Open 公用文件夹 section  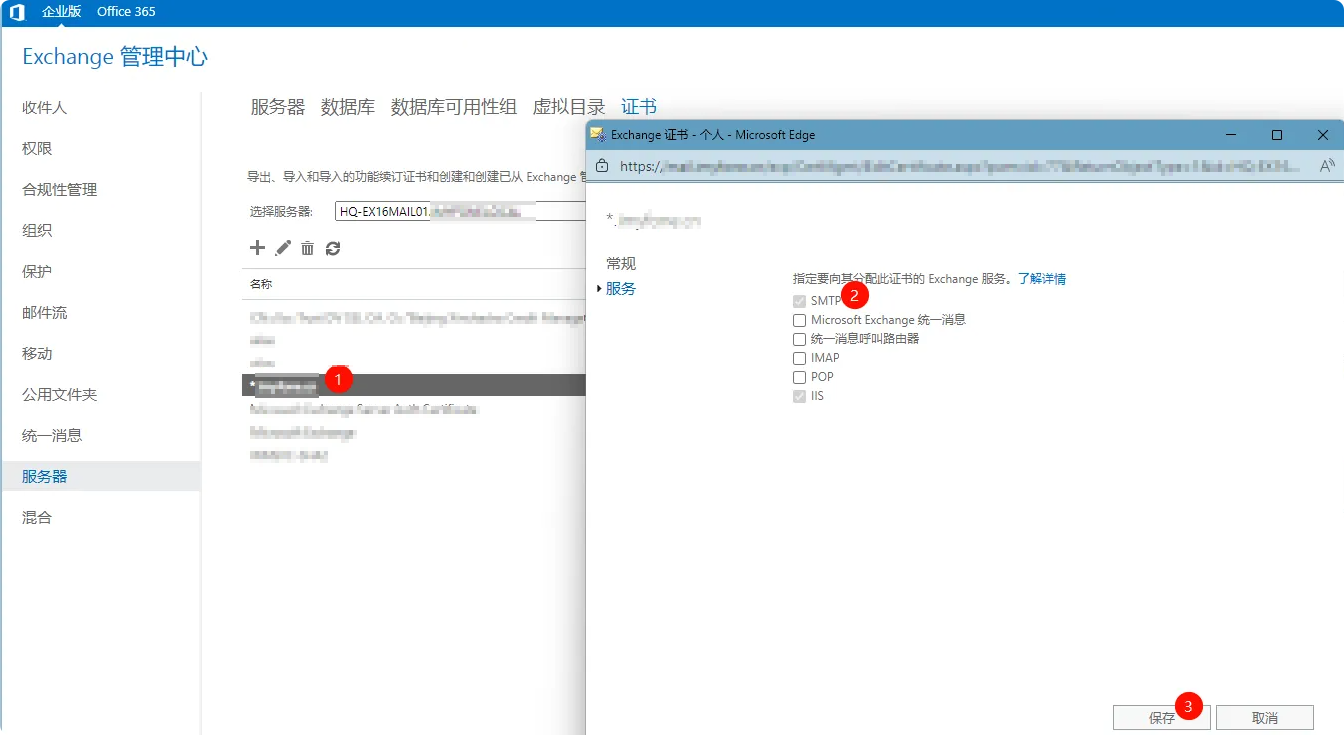pyautogui.click(x=60, y=394)
